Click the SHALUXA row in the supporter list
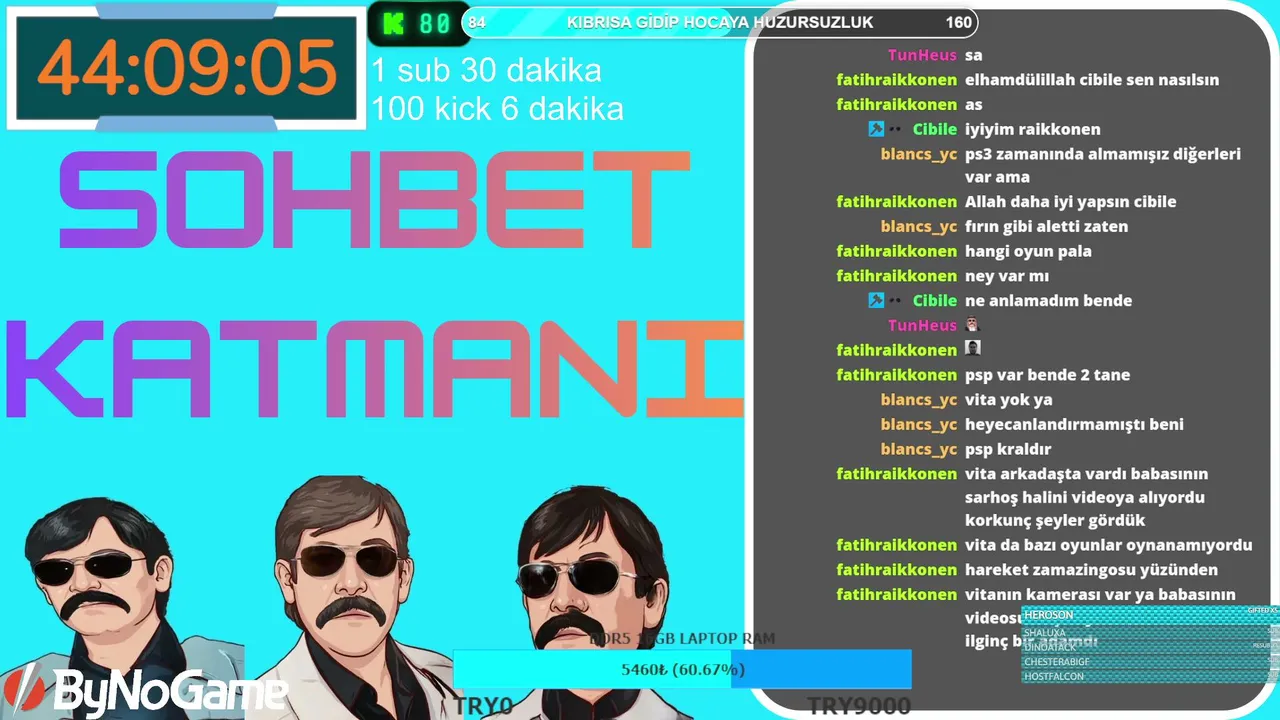 1150,632
